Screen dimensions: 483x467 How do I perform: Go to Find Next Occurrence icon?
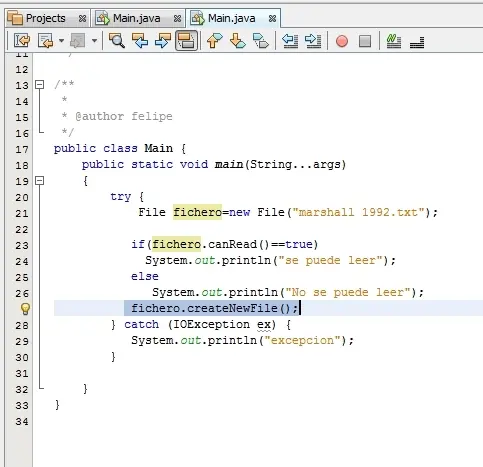click(x=163, y=41)
